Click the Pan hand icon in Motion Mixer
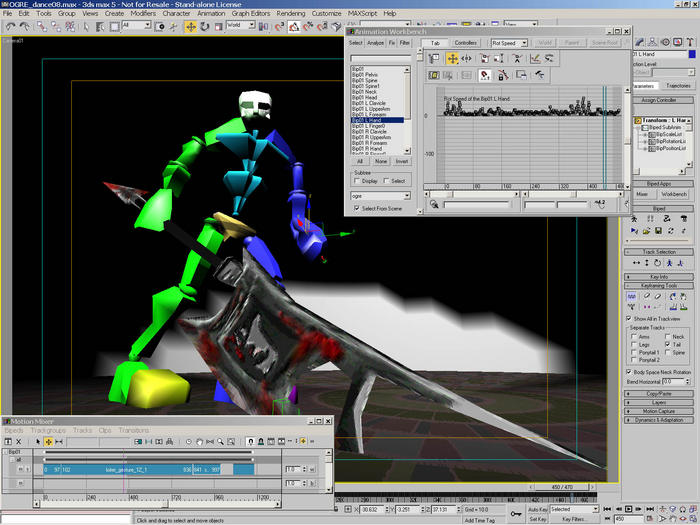Image resolution: width=700 pixels, height=525 pixels. coord(200,441)
